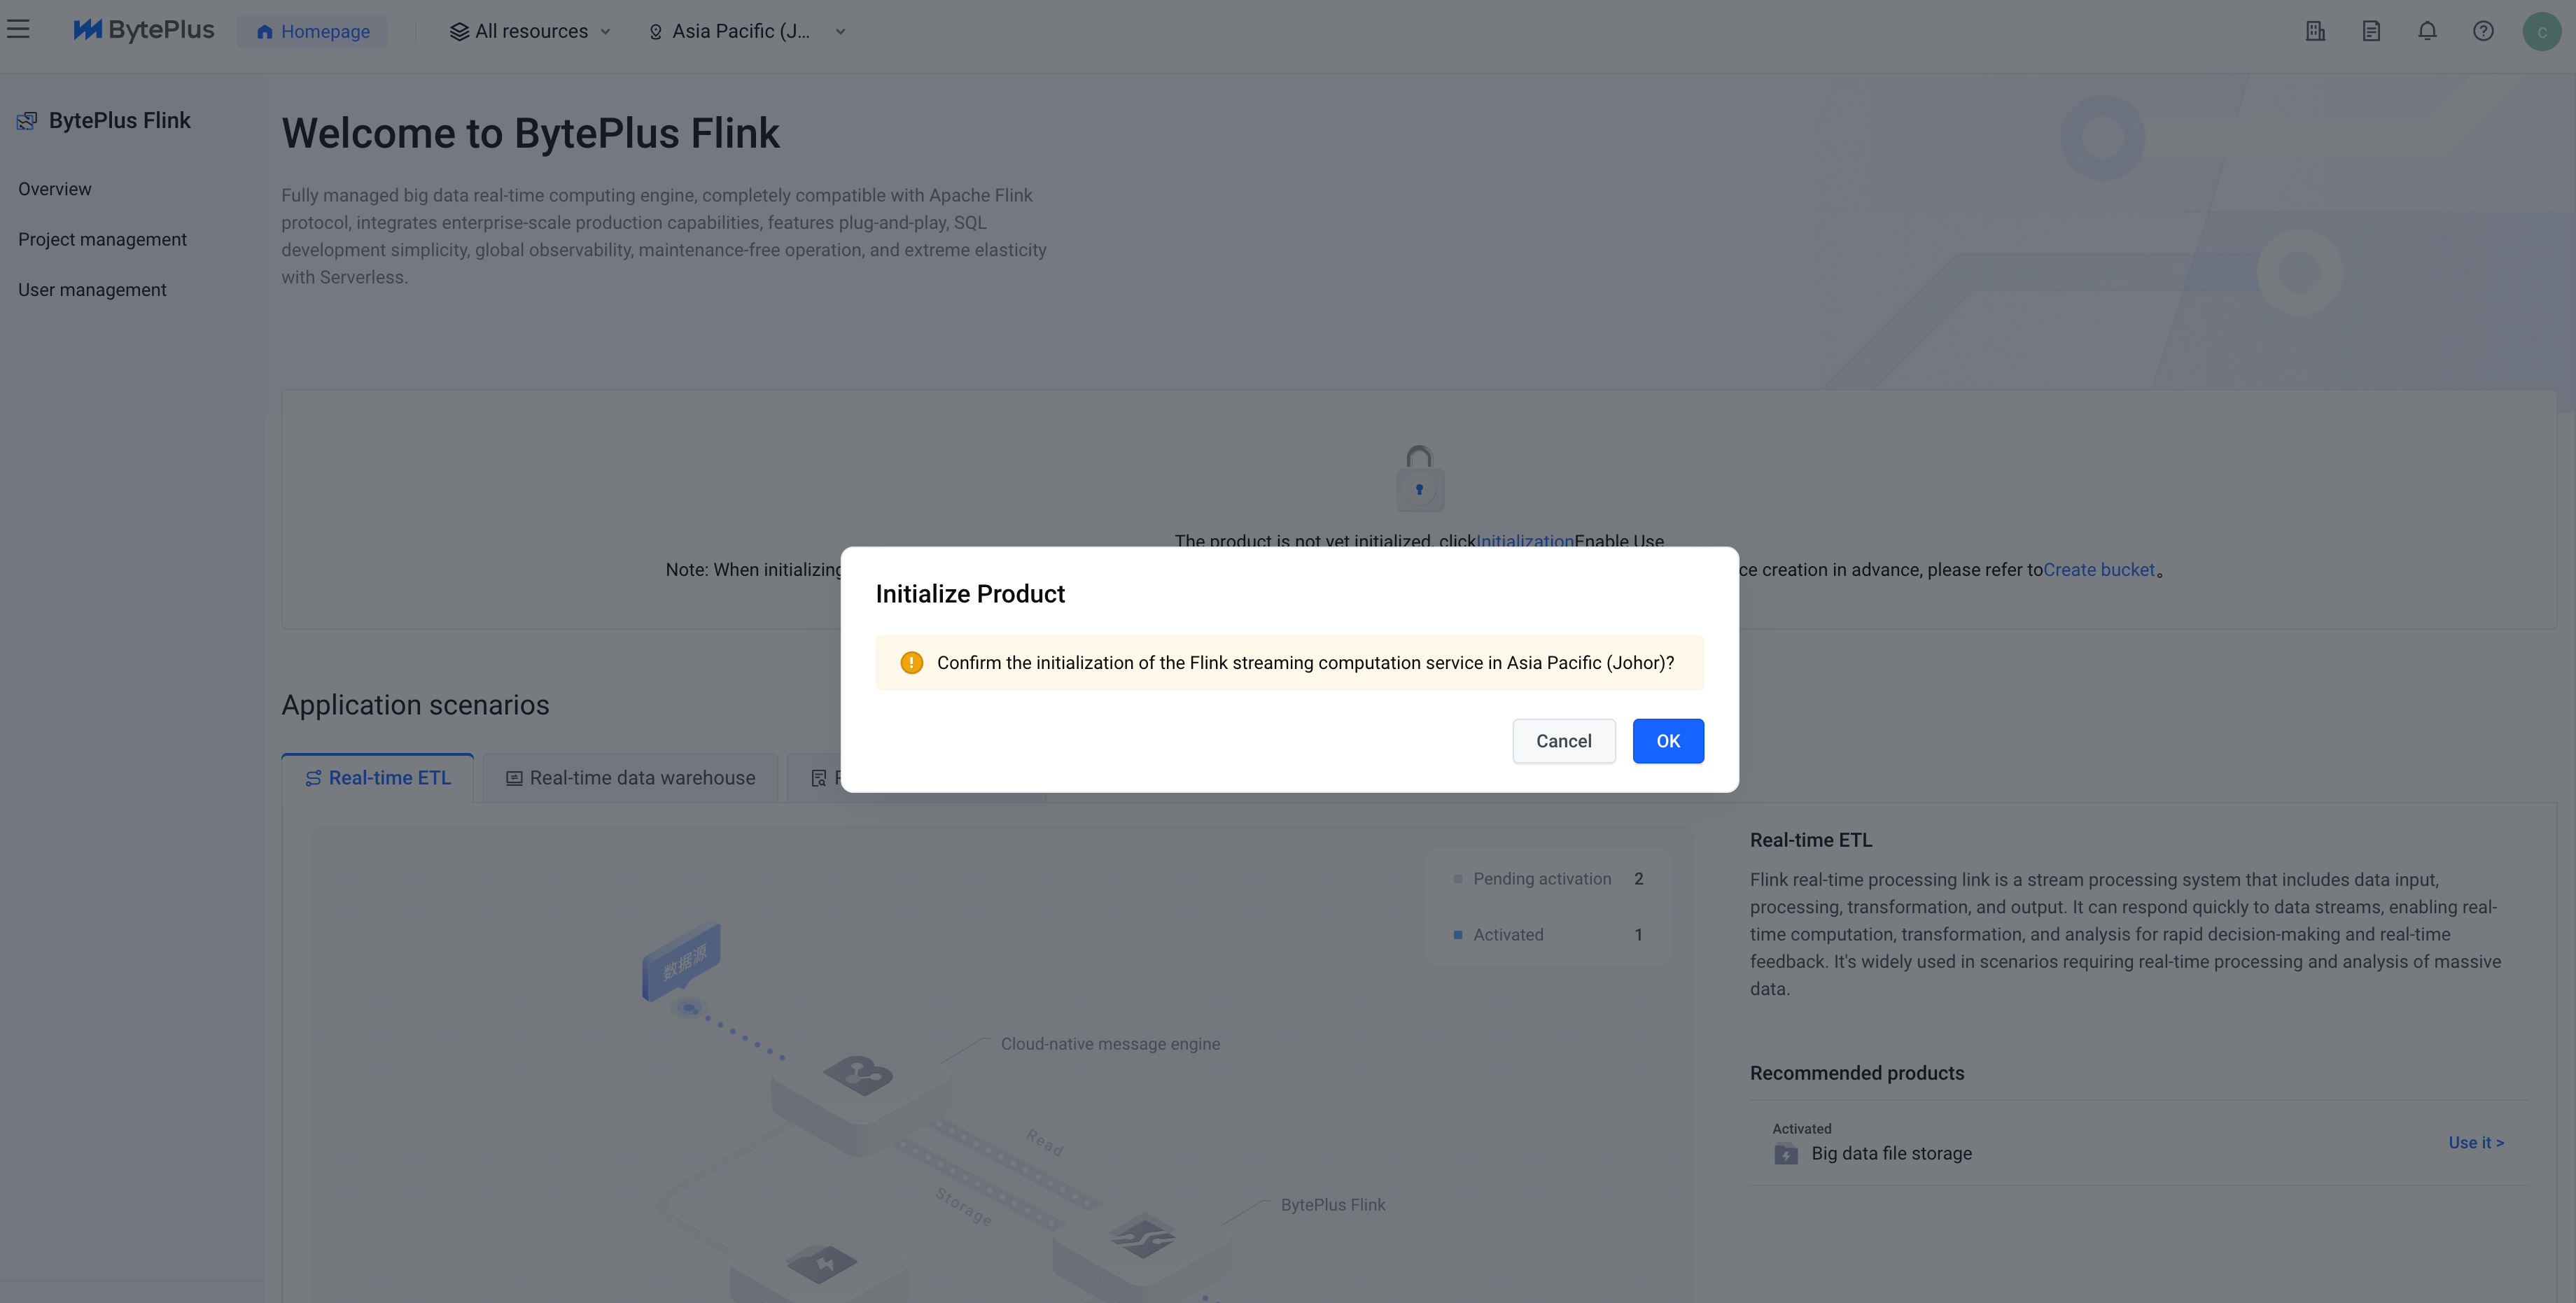Open User management in sidebar

(x=92, y=290)
